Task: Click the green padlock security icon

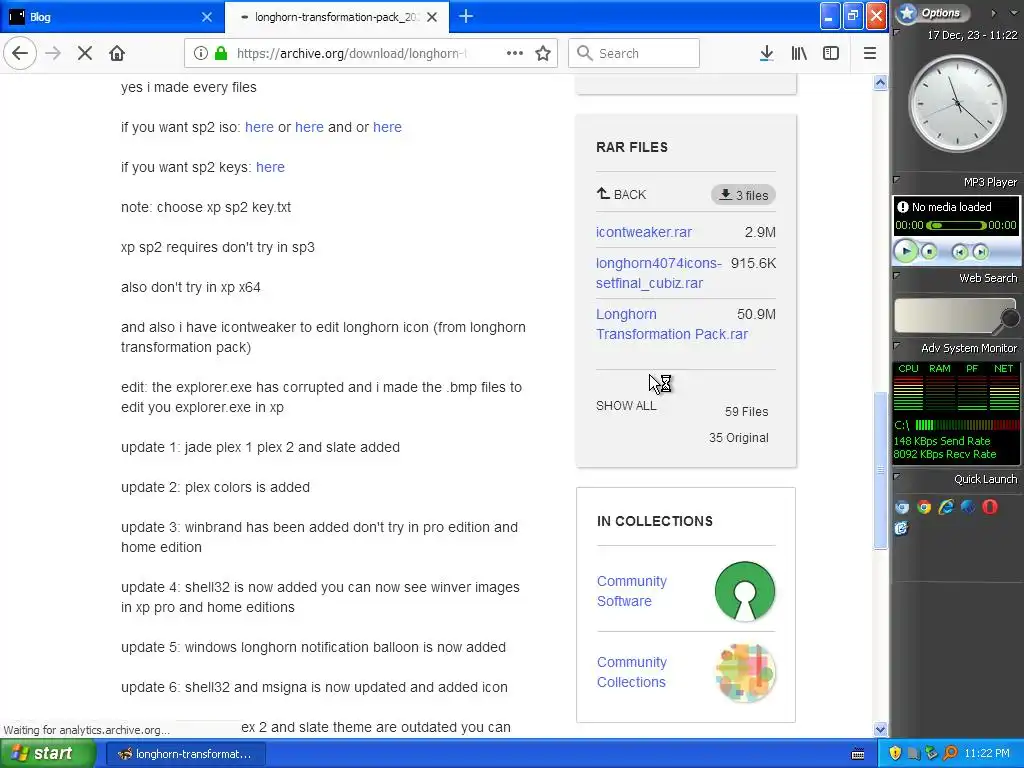Action: point(221,53)
